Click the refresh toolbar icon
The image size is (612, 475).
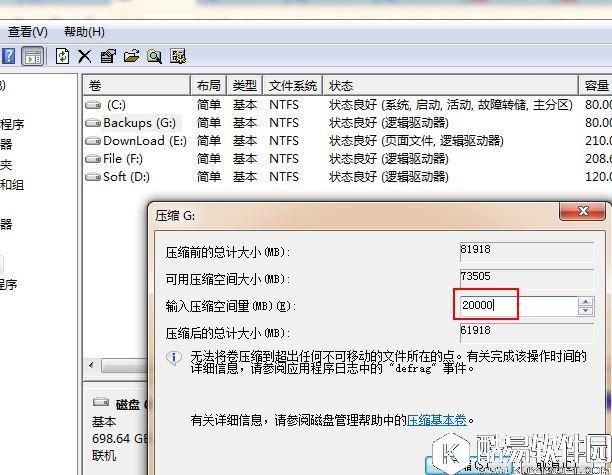[x=62, y=57]
